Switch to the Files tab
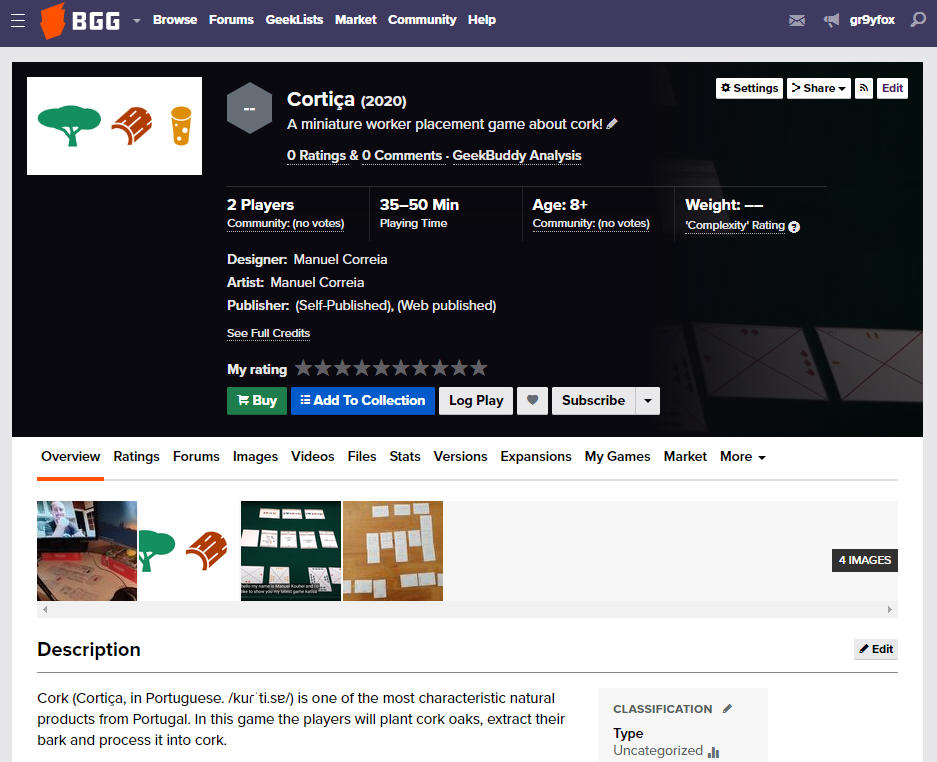Screen dimensions: 937x762 point(362,457)
